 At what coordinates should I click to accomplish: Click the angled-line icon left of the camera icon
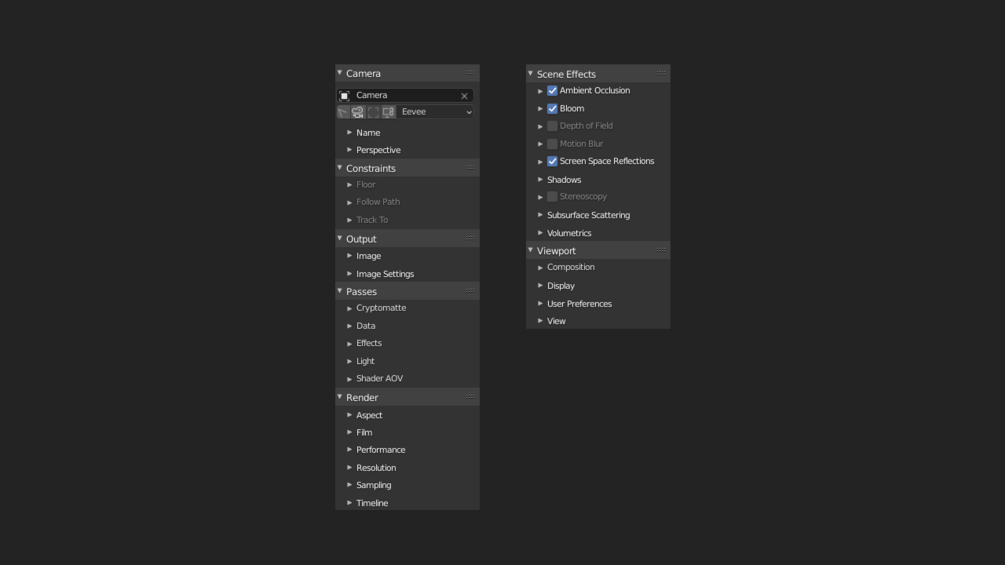point(343,113)
